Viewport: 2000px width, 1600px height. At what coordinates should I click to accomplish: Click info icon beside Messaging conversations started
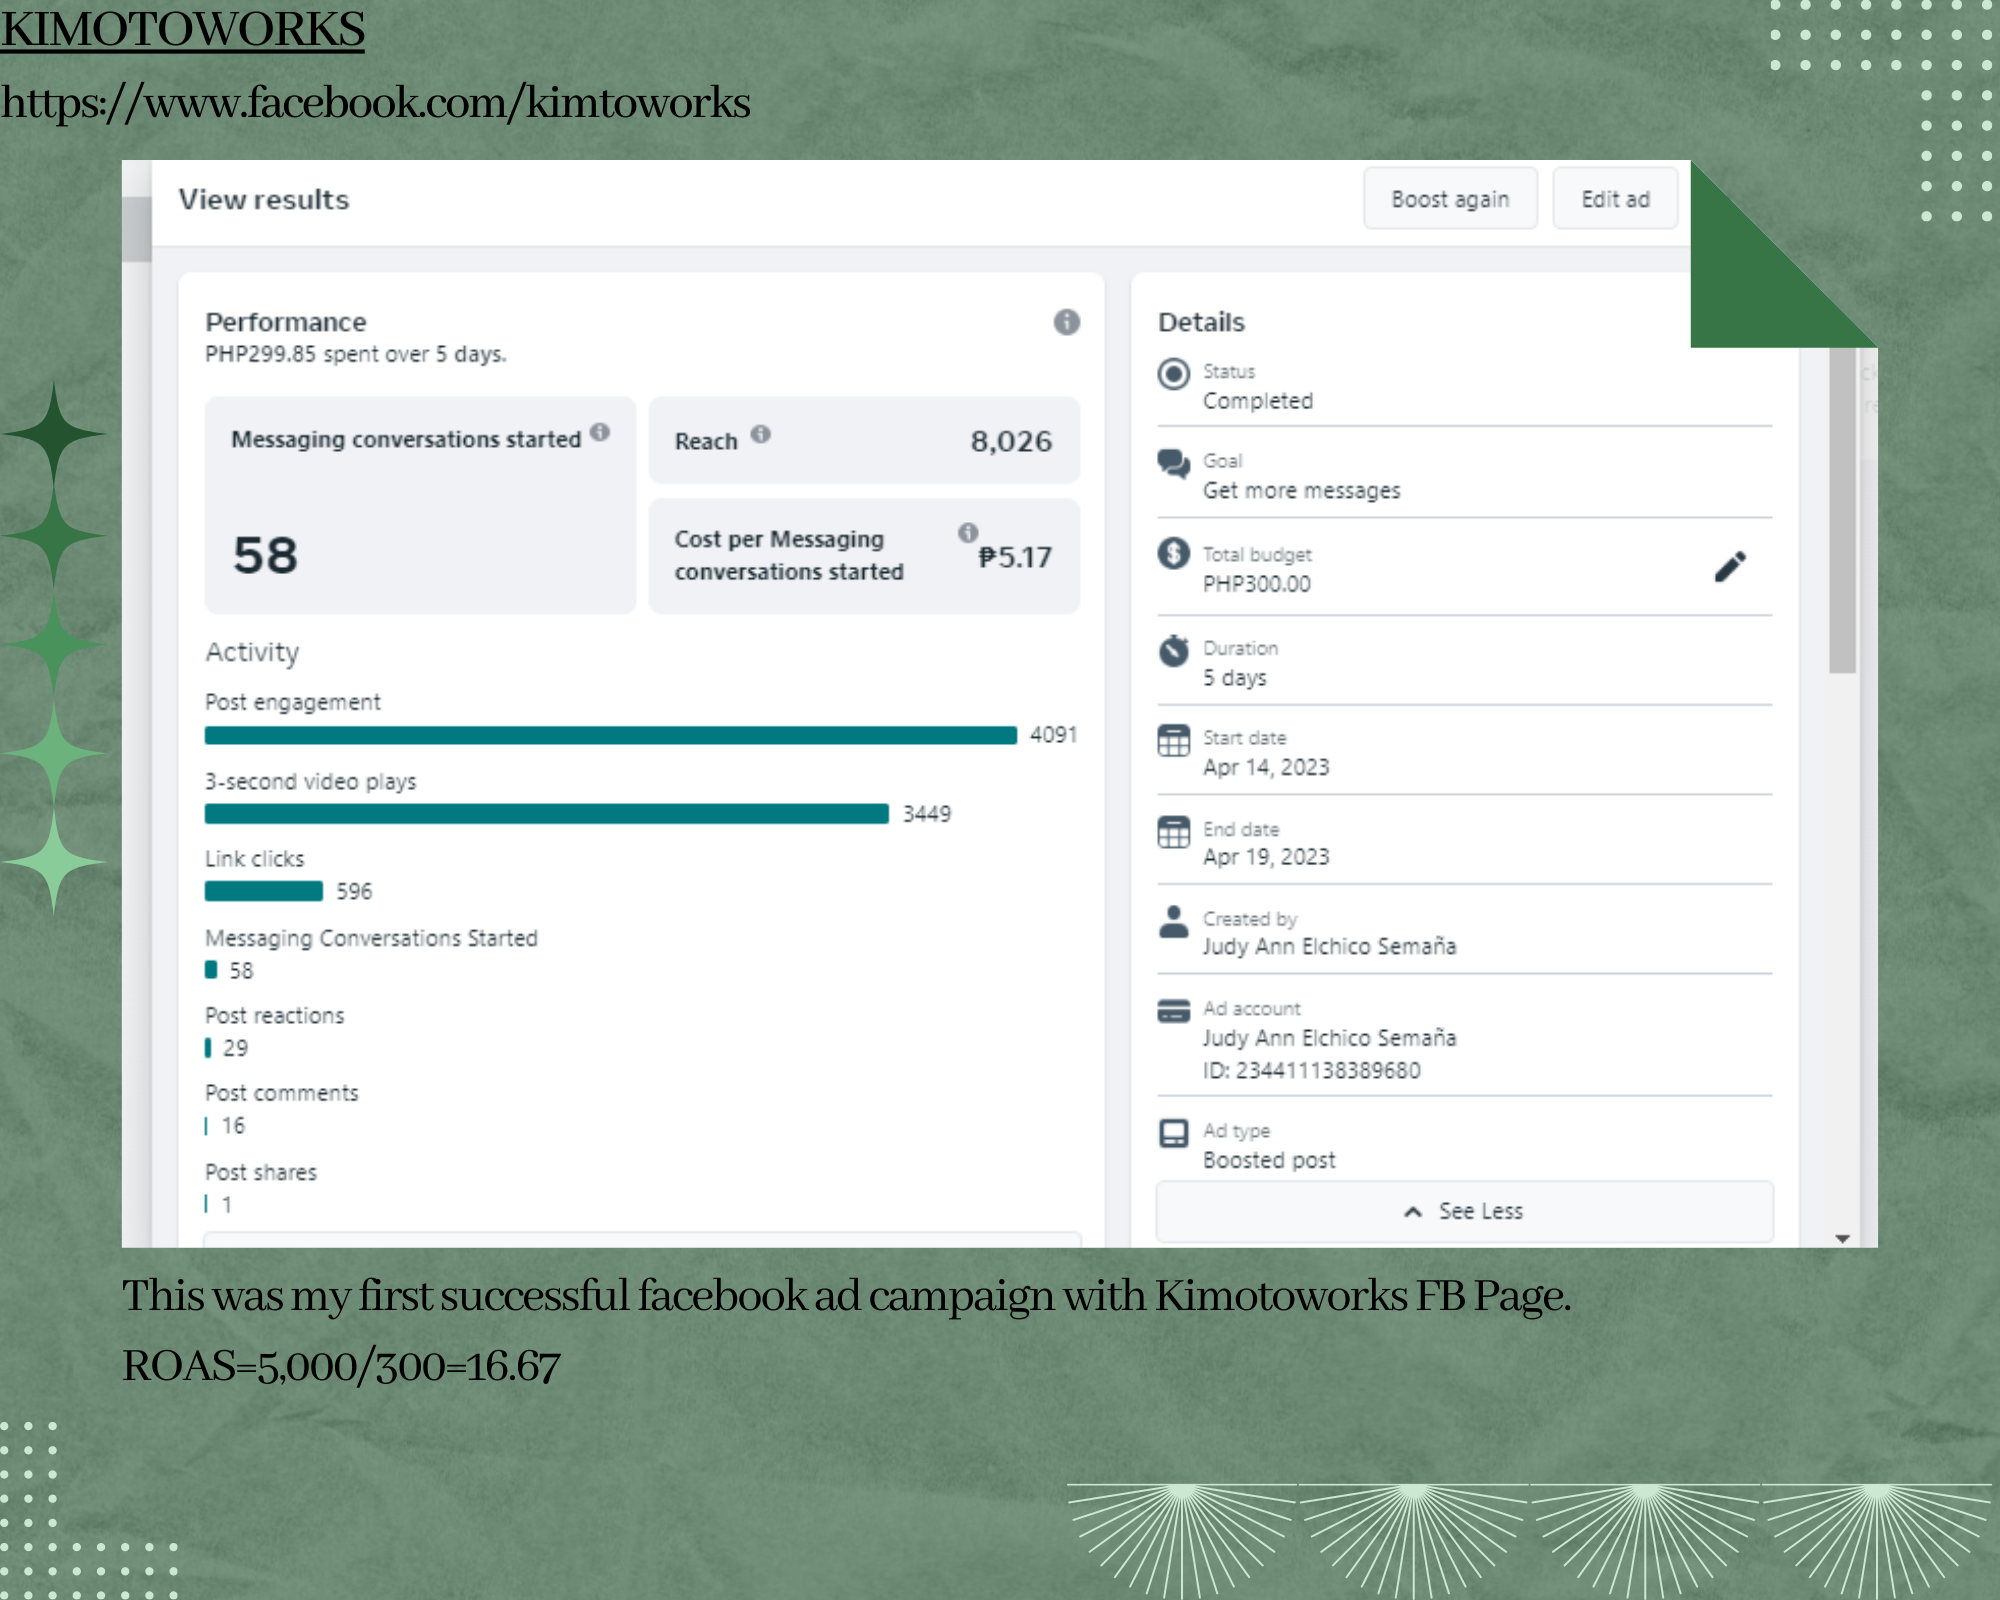600,432
